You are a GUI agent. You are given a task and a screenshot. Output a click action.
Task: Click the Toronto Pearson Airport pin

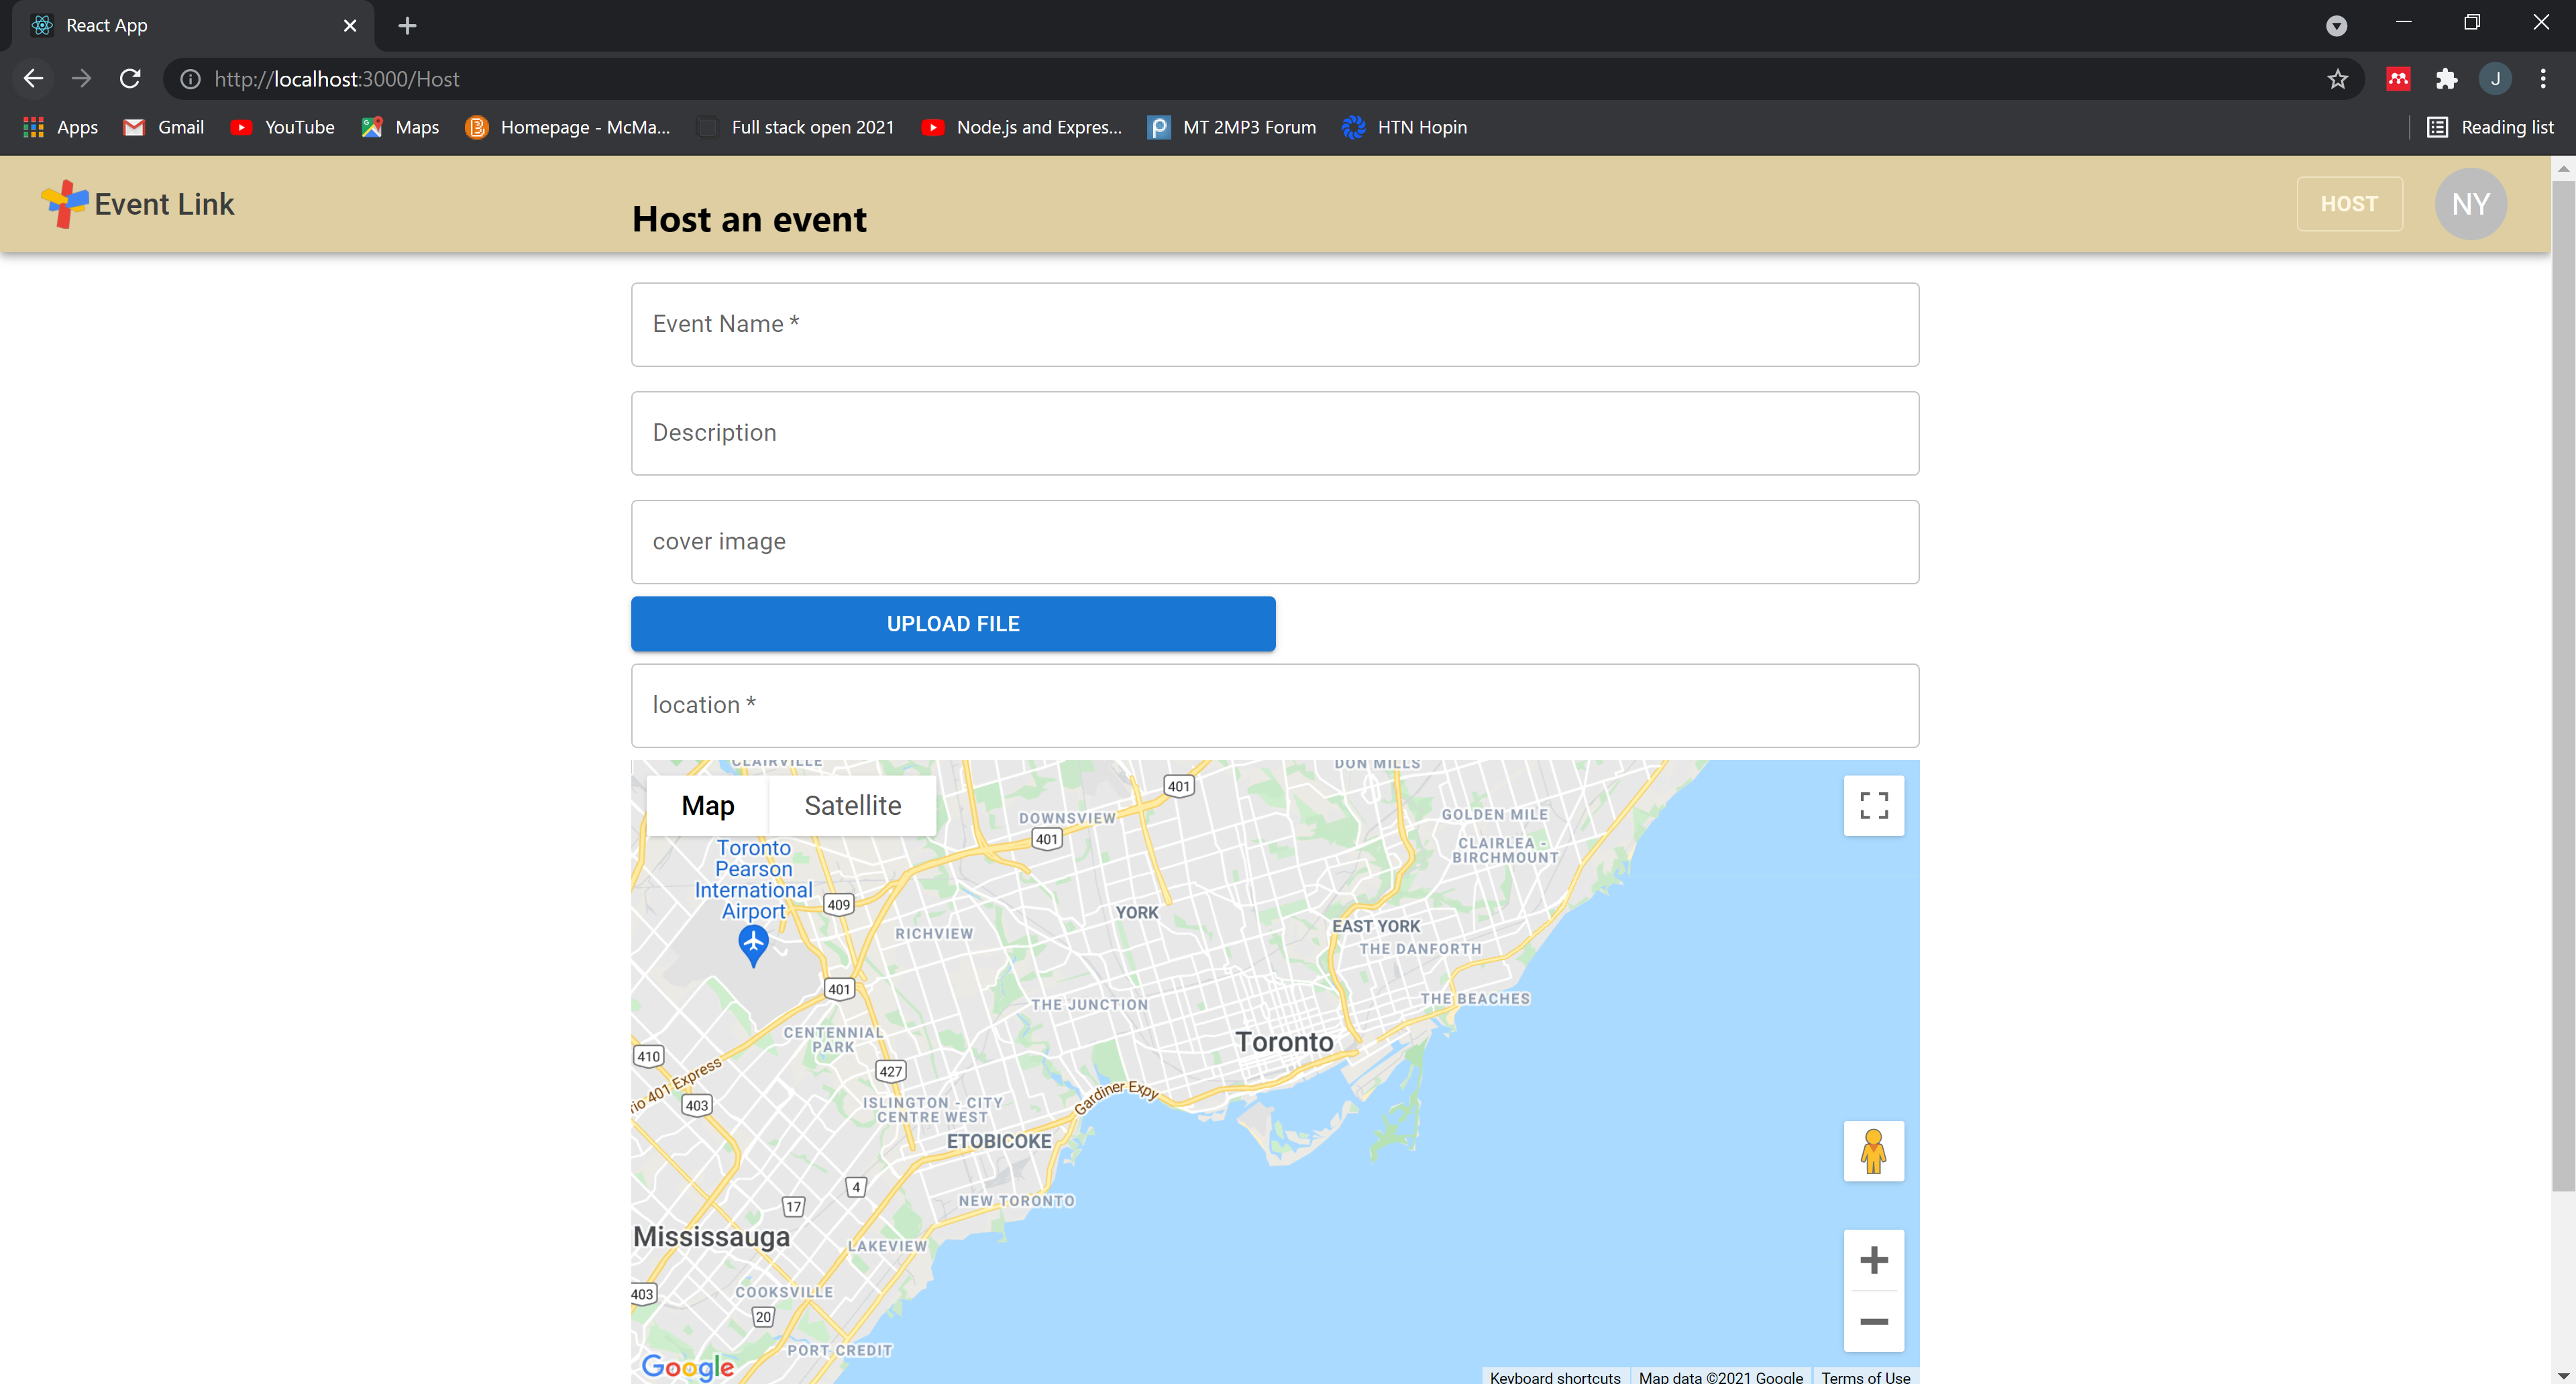pyautogui.click(x=753, y=942)
